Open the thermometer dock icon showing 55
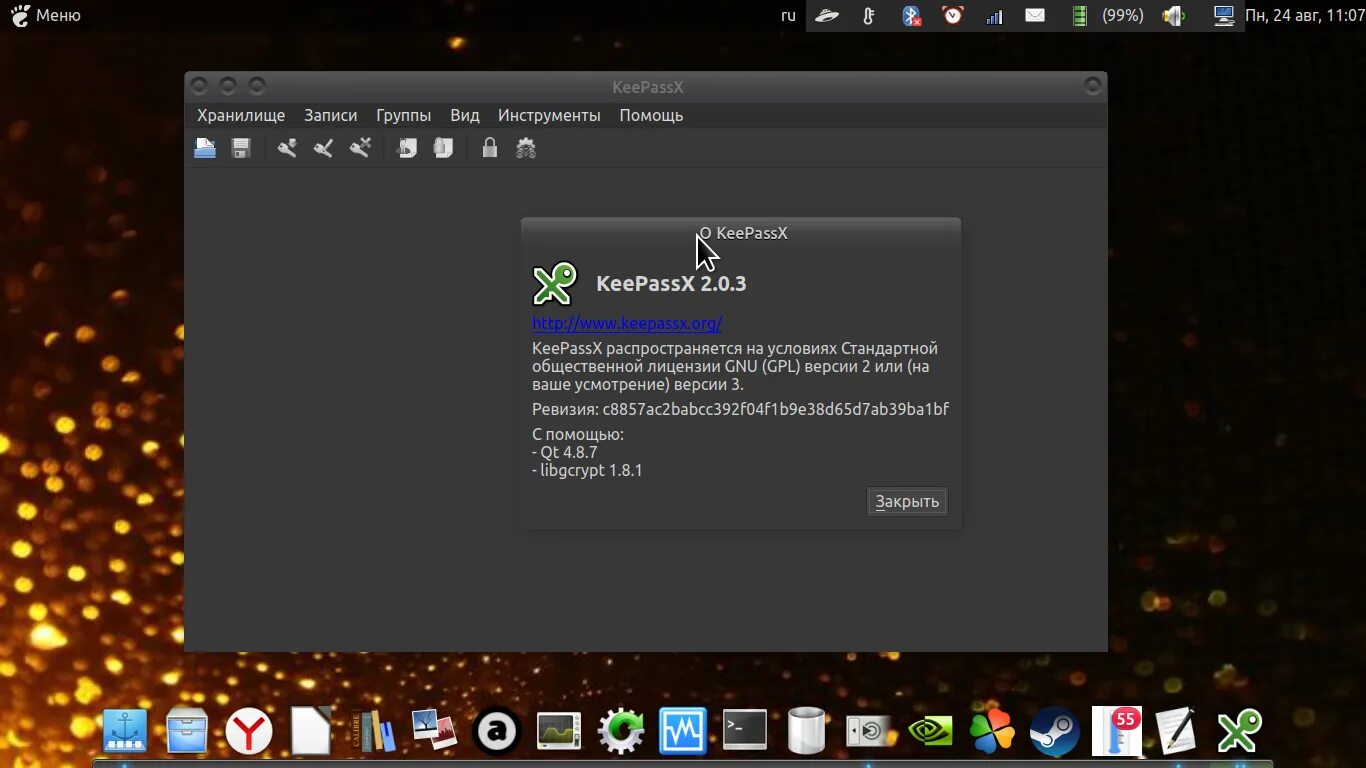The height and width of the screenshot is (768, 1366). 1116,731
